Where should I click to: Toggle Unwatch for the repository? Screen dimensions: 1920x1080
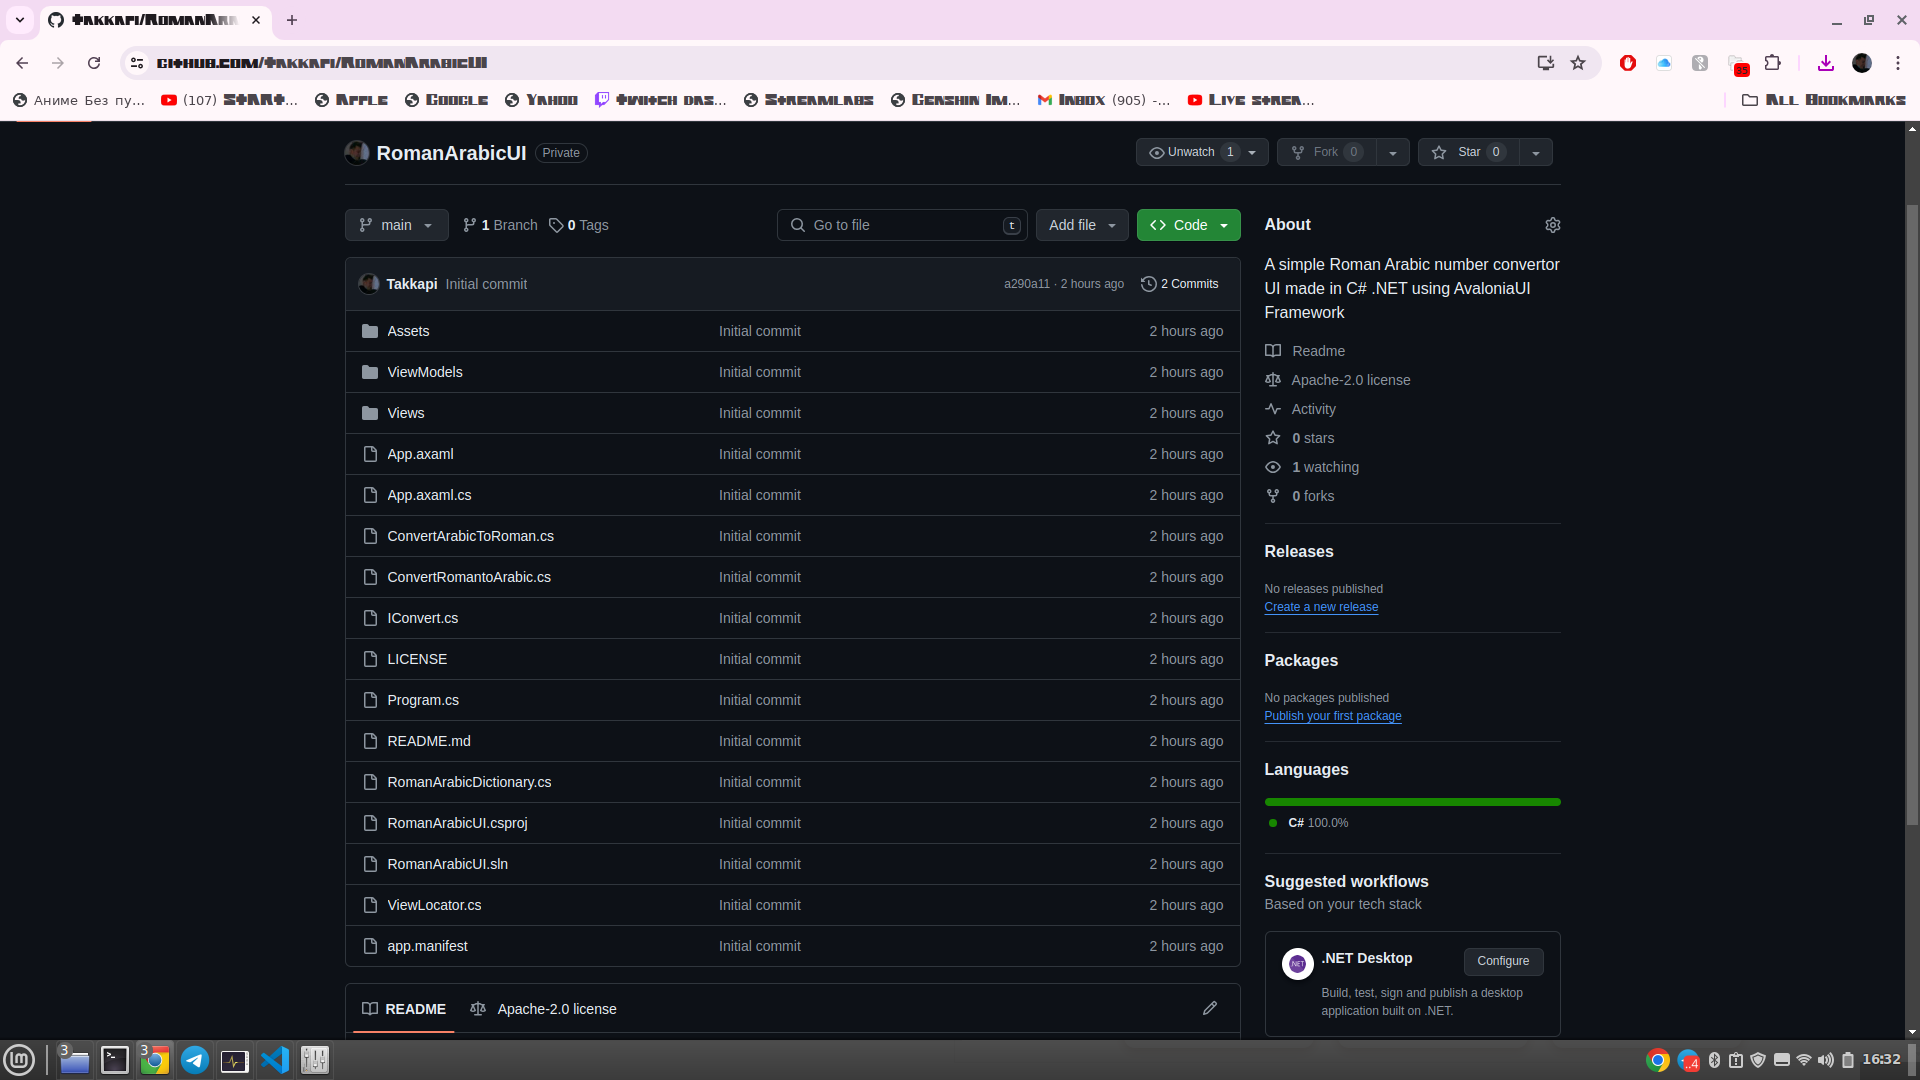[x=1190, y=152]
